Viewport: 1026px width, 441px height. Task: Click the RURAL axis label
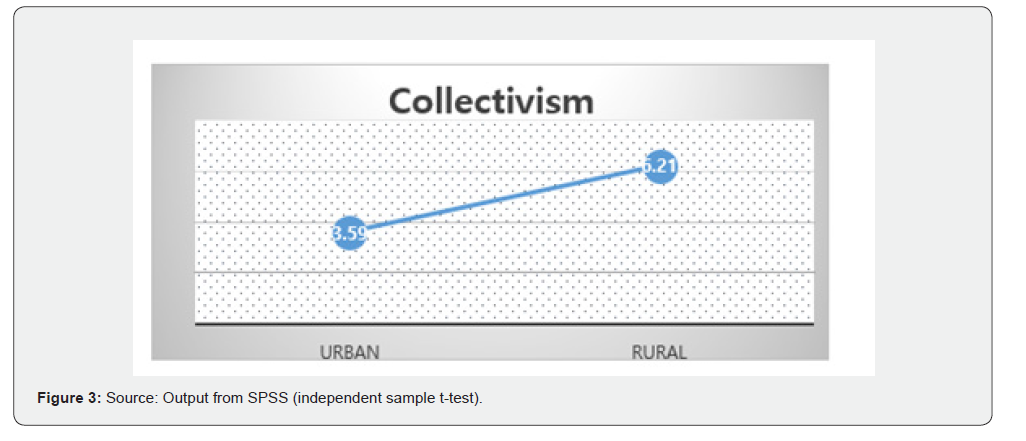coord(659,352)
